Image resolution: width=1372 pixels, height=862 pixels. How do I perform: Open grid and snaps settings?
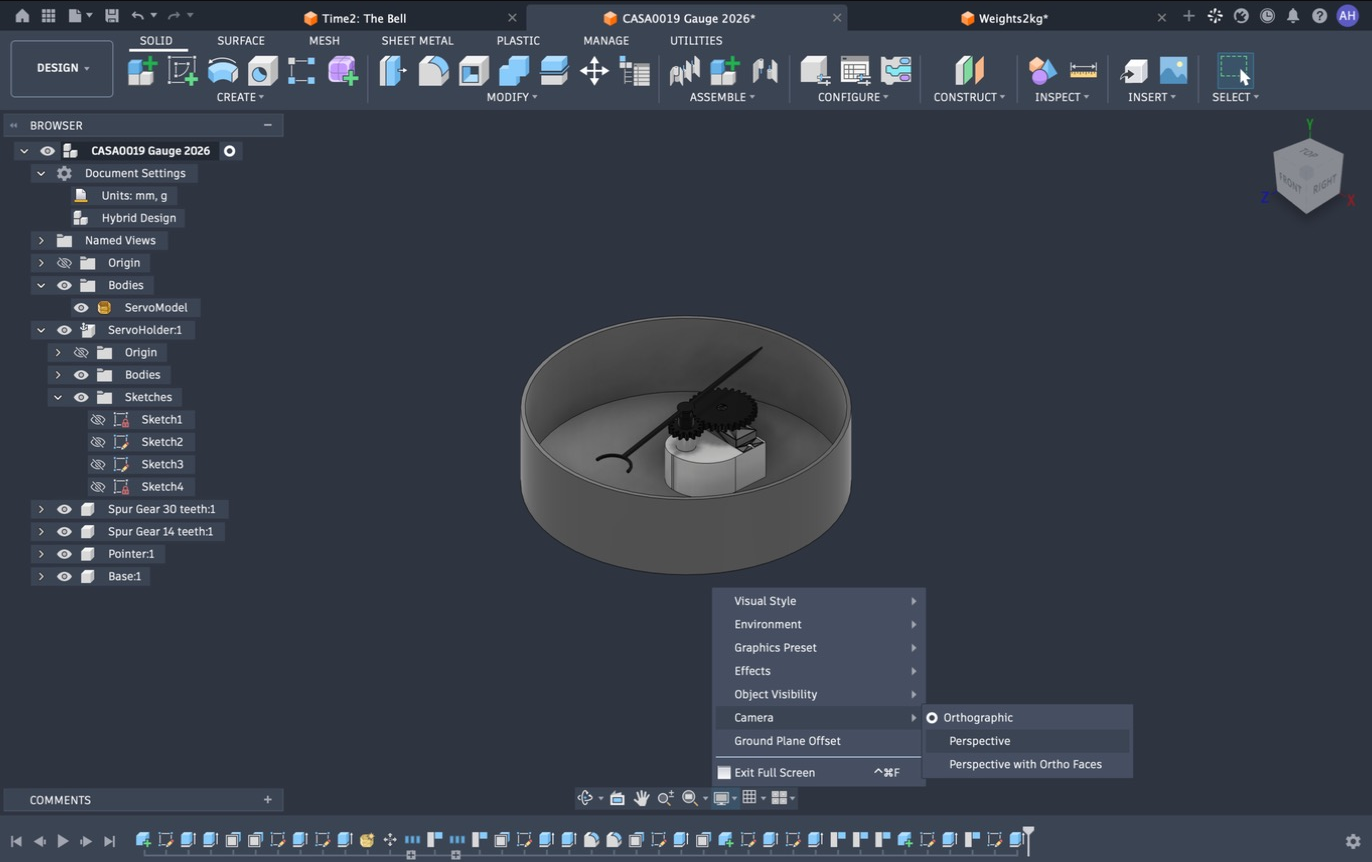pos(749,798)
